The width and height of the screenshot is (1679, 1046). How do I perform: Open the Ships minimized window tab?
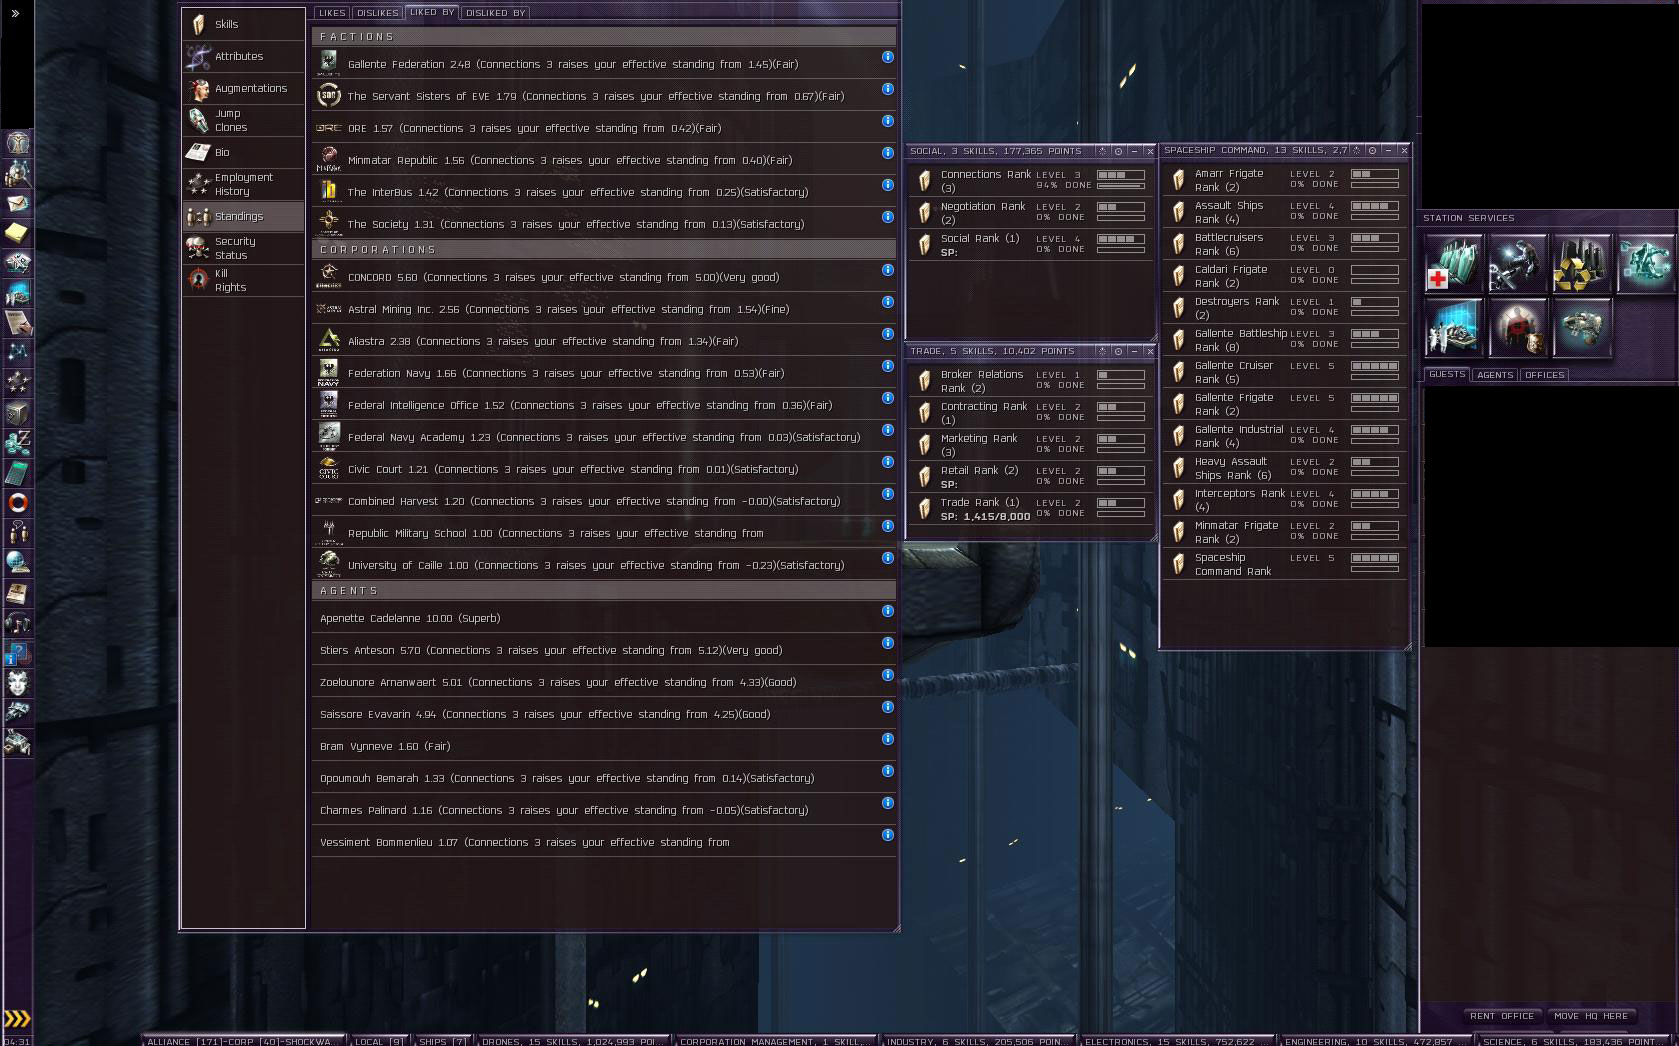click(443, 1041)
